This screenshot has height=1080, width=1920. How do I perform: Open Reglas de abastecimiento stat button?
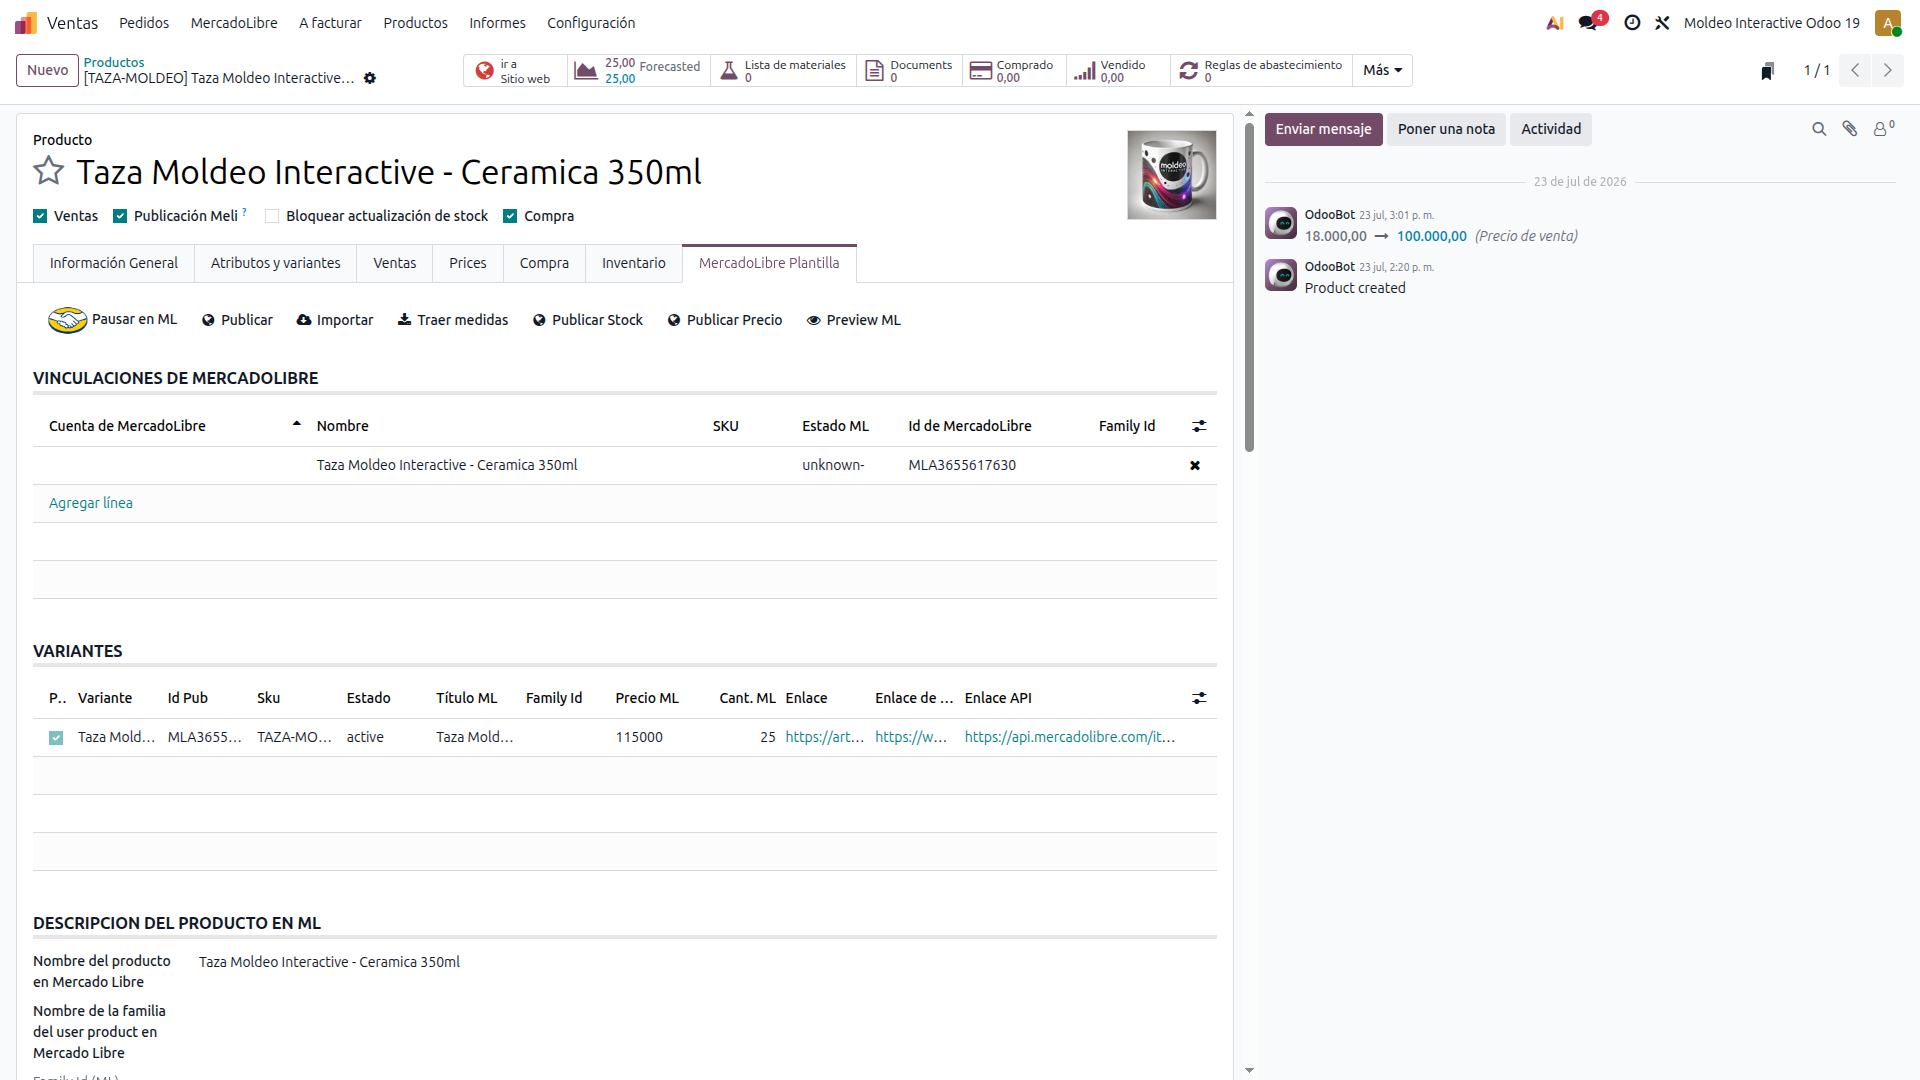coord(1261,71)
